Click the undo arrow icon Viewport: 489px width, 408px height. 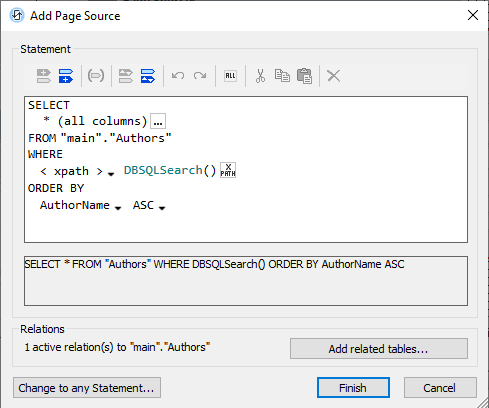pyautogui.click(x=178, y=76)
